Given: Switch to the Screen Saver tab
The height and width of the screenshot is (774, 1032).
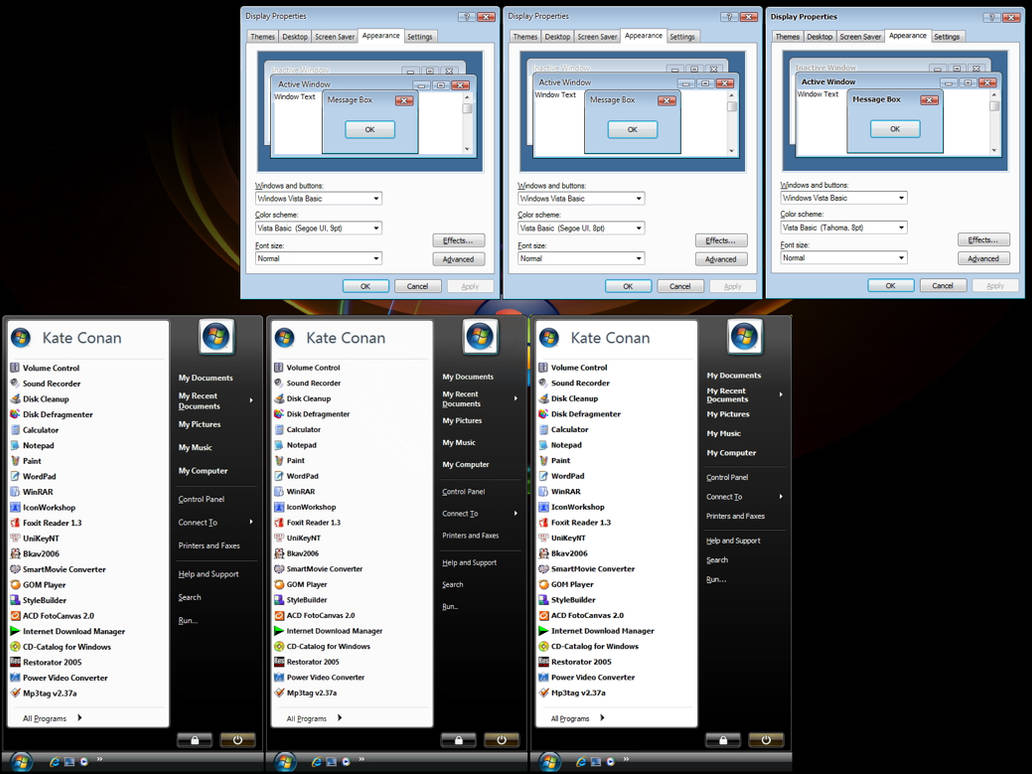Looking at the screenshot, I should pos(334,36).
